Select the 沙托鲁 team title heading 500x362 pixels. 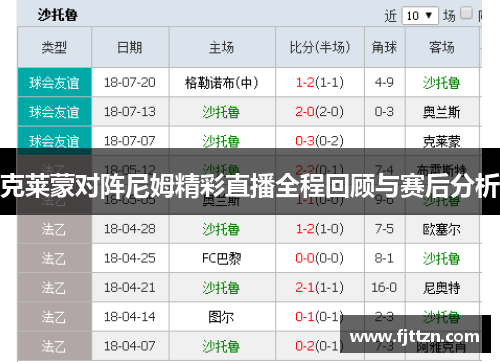point(58,15)
